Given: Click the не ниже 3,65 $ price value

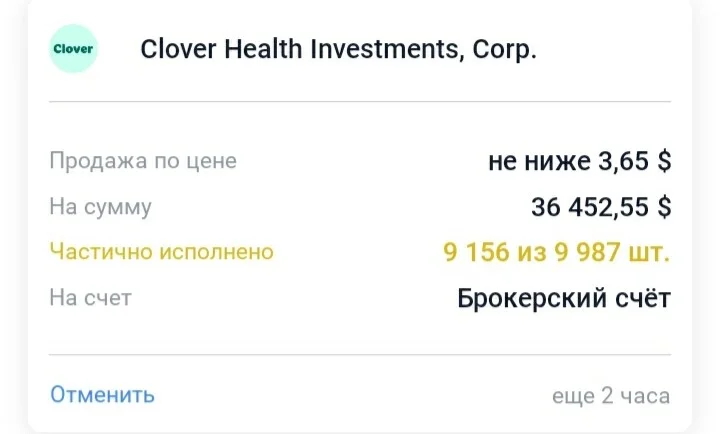Looking at the screenshot, I should (x=579, y=161).
